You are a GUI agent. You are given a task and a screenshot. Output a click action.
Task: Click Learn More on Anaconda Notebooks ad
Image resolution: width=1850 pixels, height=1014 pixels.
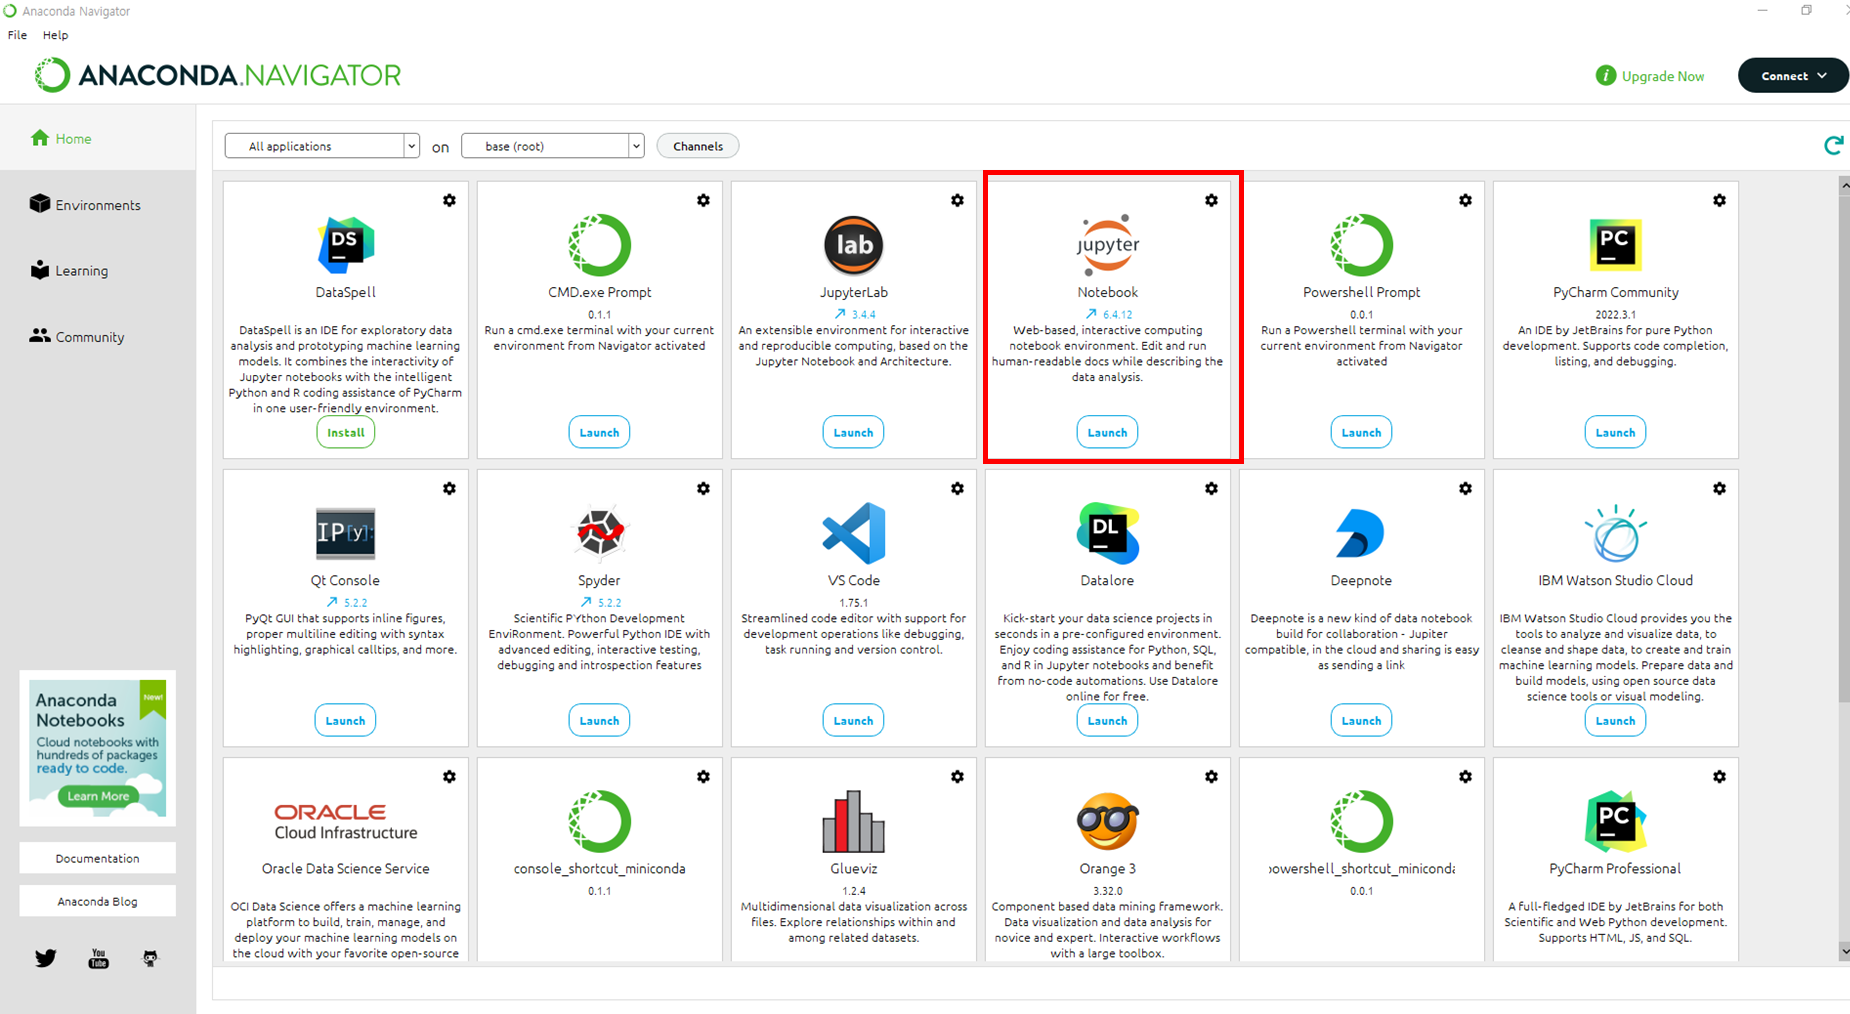coord(98,796)
